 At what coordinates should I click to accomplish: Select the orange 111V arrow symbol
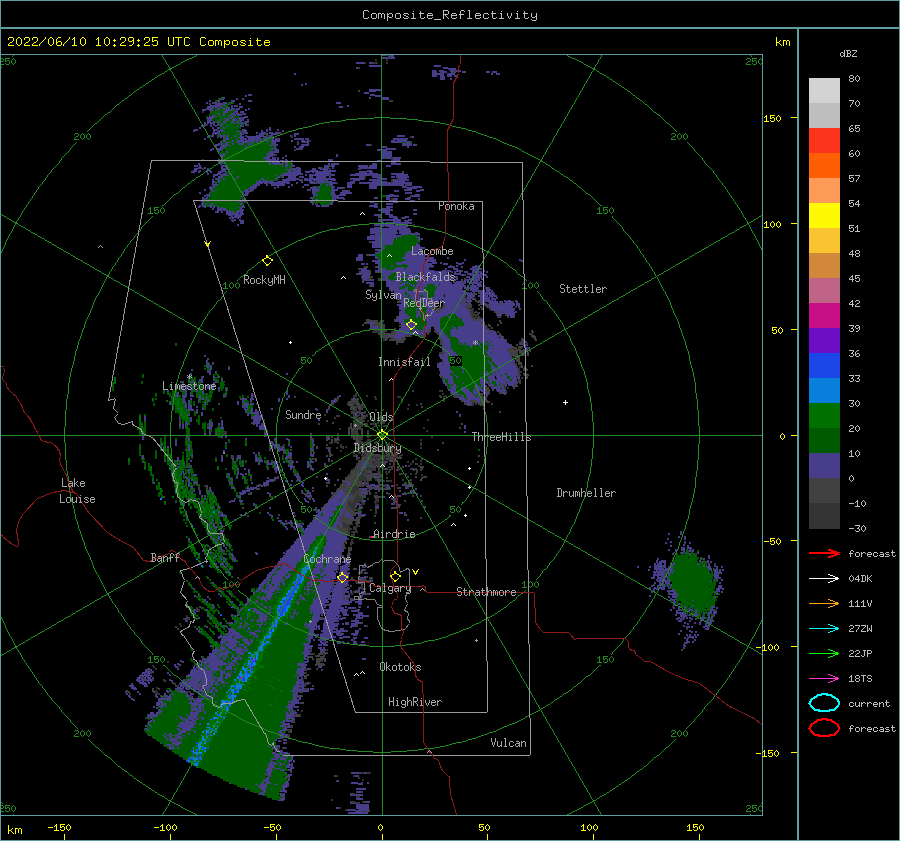[x=824, y=603]
